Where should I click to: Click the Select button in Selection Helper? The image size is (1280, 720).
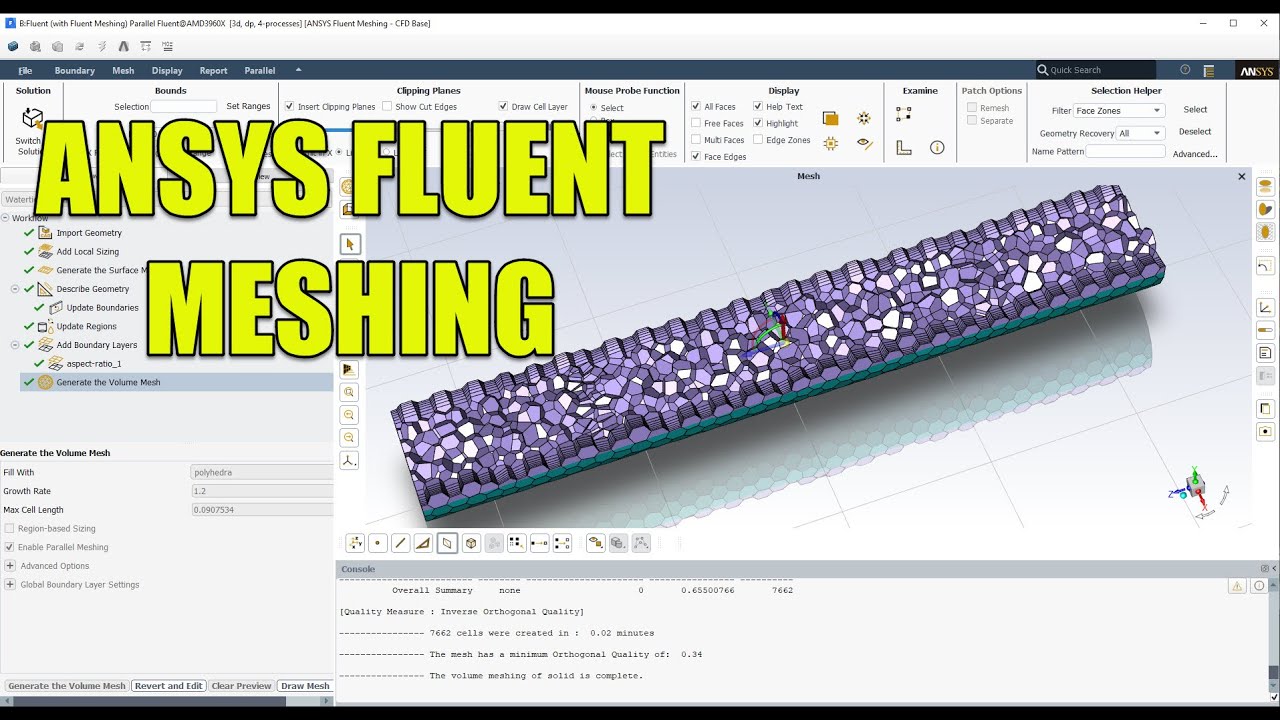1195,110
